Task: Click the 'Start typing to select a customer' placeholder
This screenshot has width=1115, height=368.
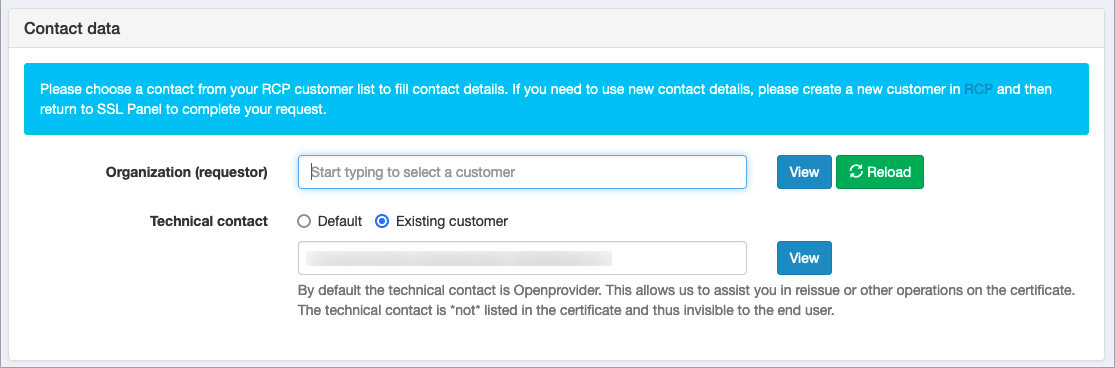Action: (413, 172)
